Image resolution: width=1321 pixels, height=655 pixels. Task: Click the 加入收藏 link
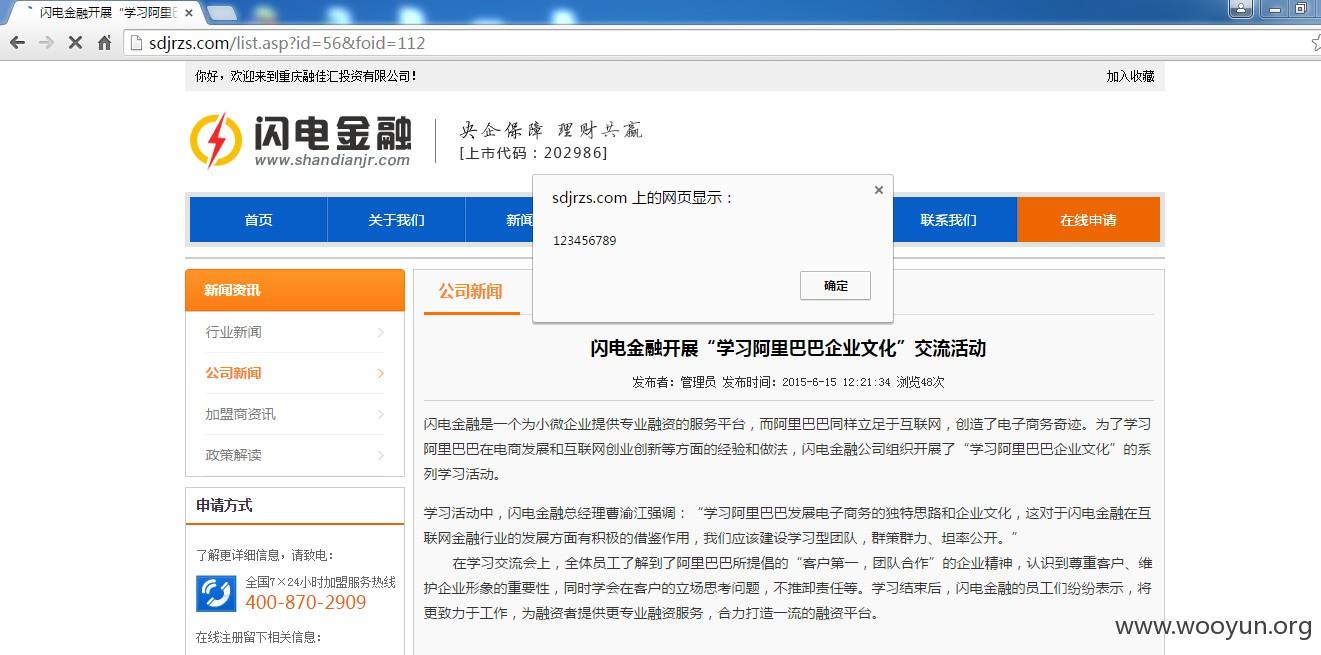[x=1130, y=76]
